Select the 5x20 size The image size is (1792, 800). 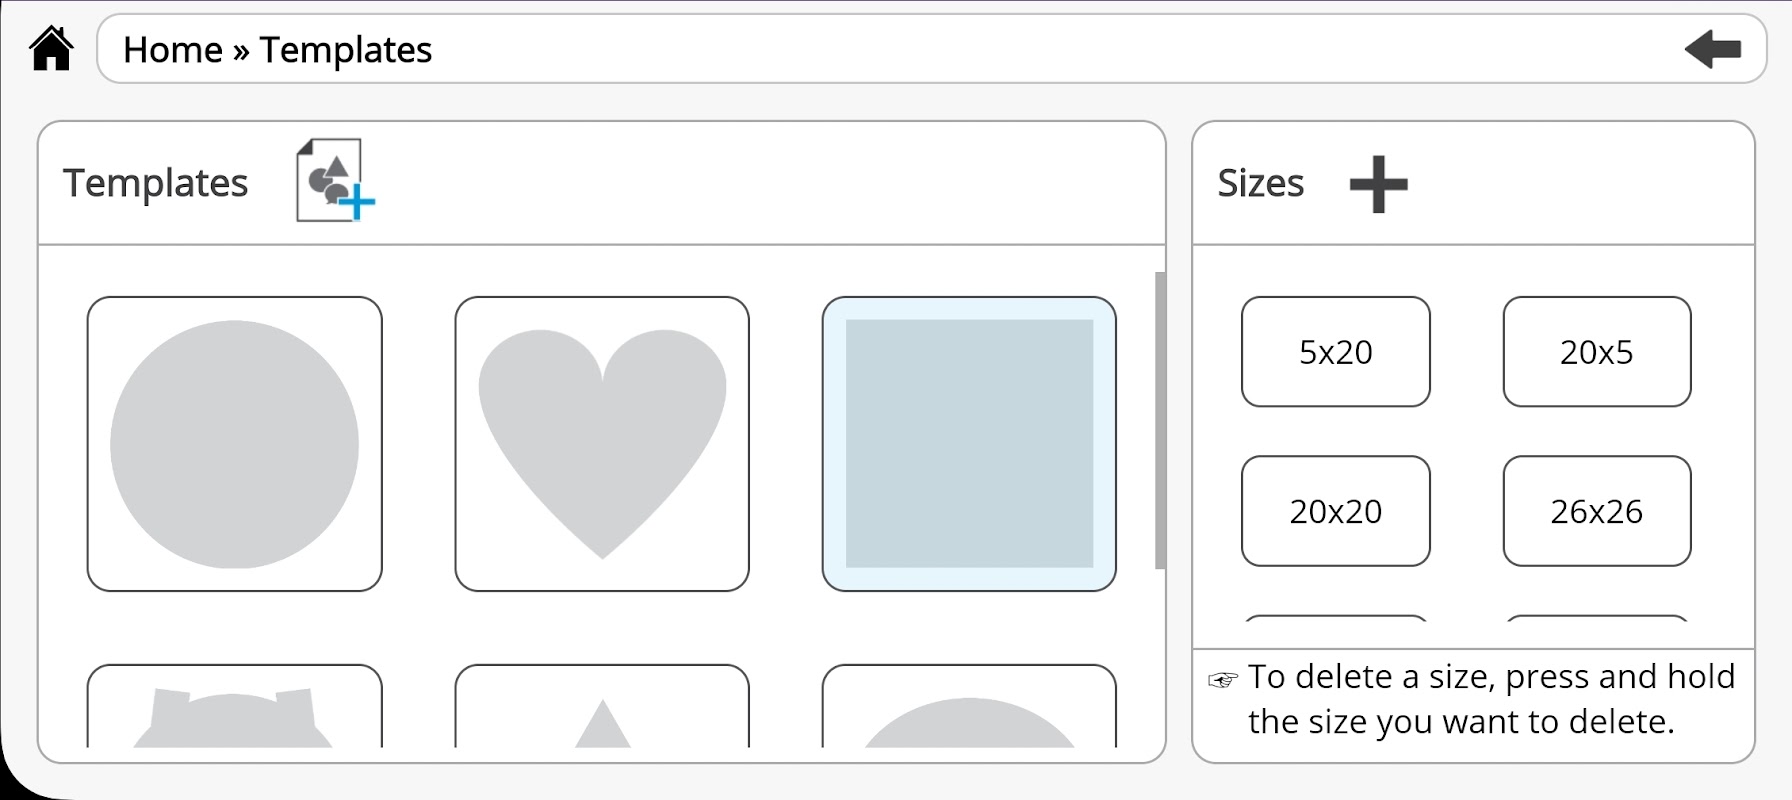(1335, 352)
